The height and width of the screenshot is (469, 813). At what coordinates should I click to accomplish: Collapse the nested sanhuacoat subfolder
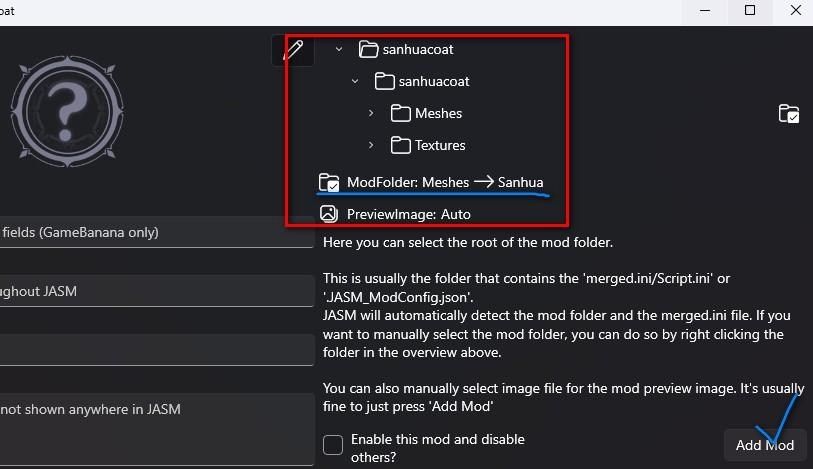(x=355, y=81)
